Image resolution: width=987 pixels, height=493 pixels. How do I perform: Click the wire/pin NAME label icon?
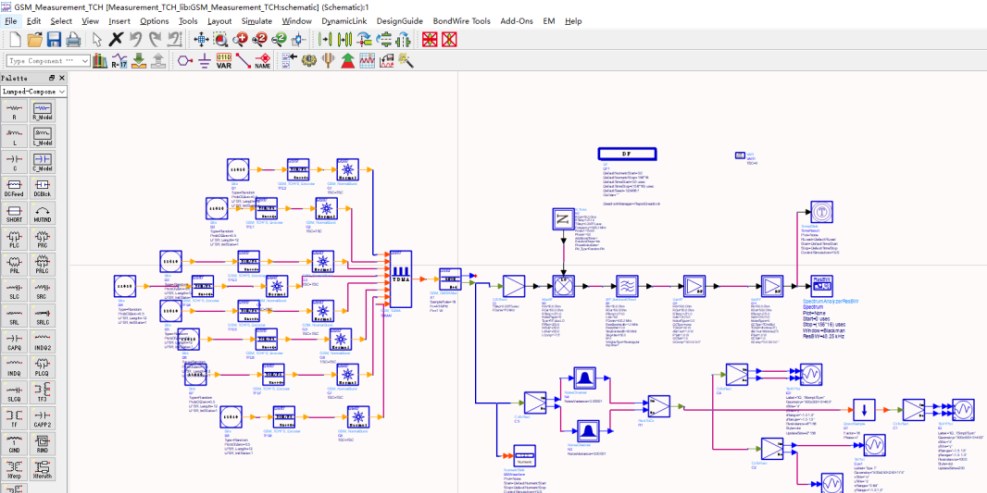click(262, 61)
